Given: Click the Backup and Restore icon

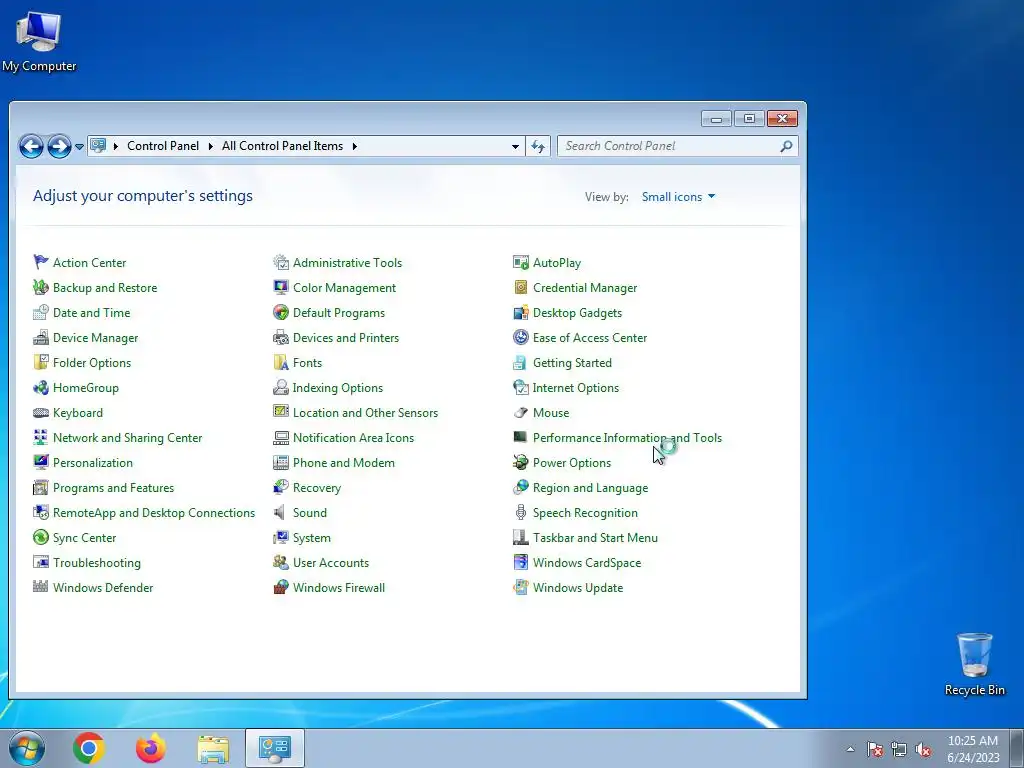Looking at the screenshot, I should [40, 287].
